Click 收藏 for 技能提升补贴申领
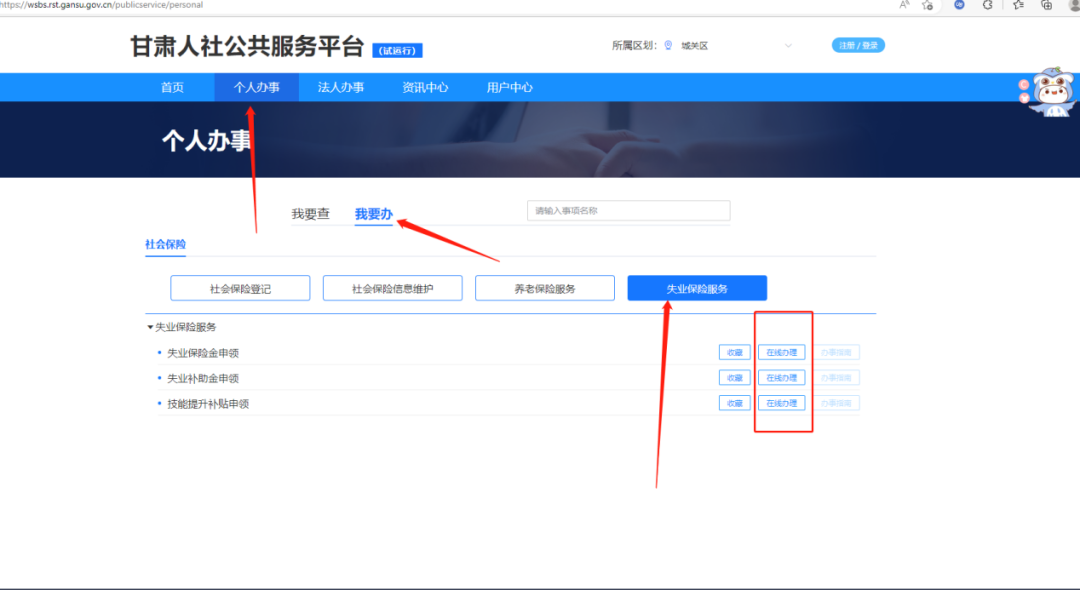The image size is (1080, 590). [x=734, y=403]
